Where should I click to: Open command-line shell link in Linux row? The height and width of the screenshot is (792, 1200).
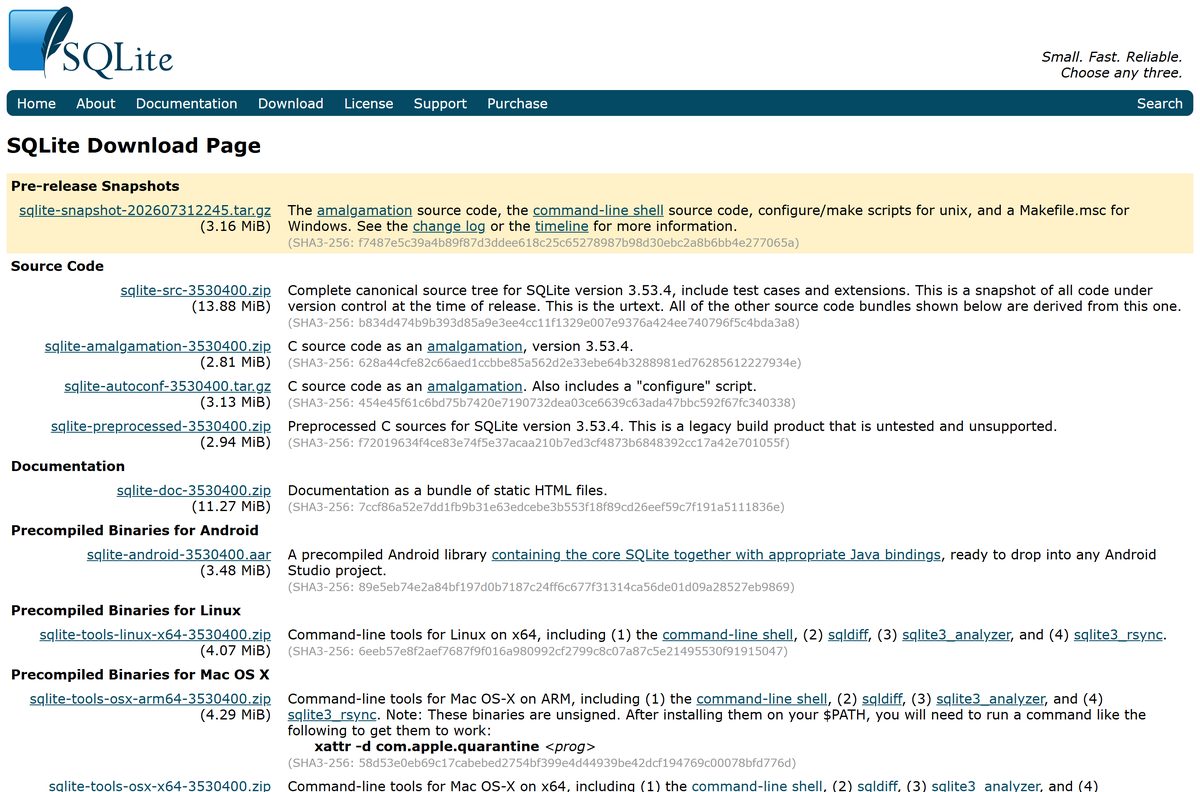pos(727,634)
